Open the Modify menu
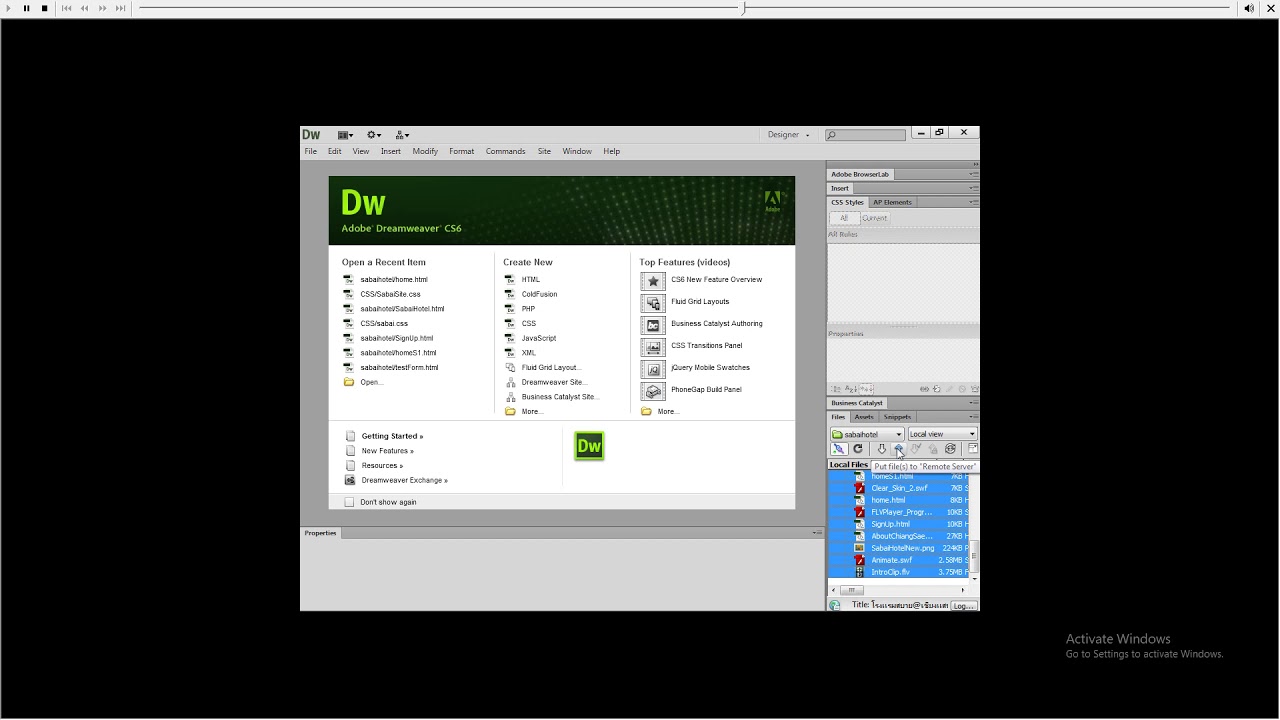Image resolution: width=1280 pixels, height=720 pixels. click(425, 151)
